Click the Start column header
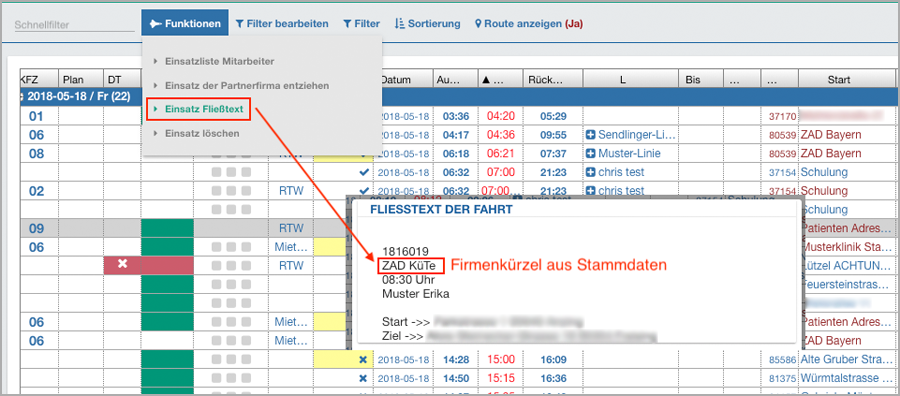Viewport: 900px width, 396px height. coord(839,80)
